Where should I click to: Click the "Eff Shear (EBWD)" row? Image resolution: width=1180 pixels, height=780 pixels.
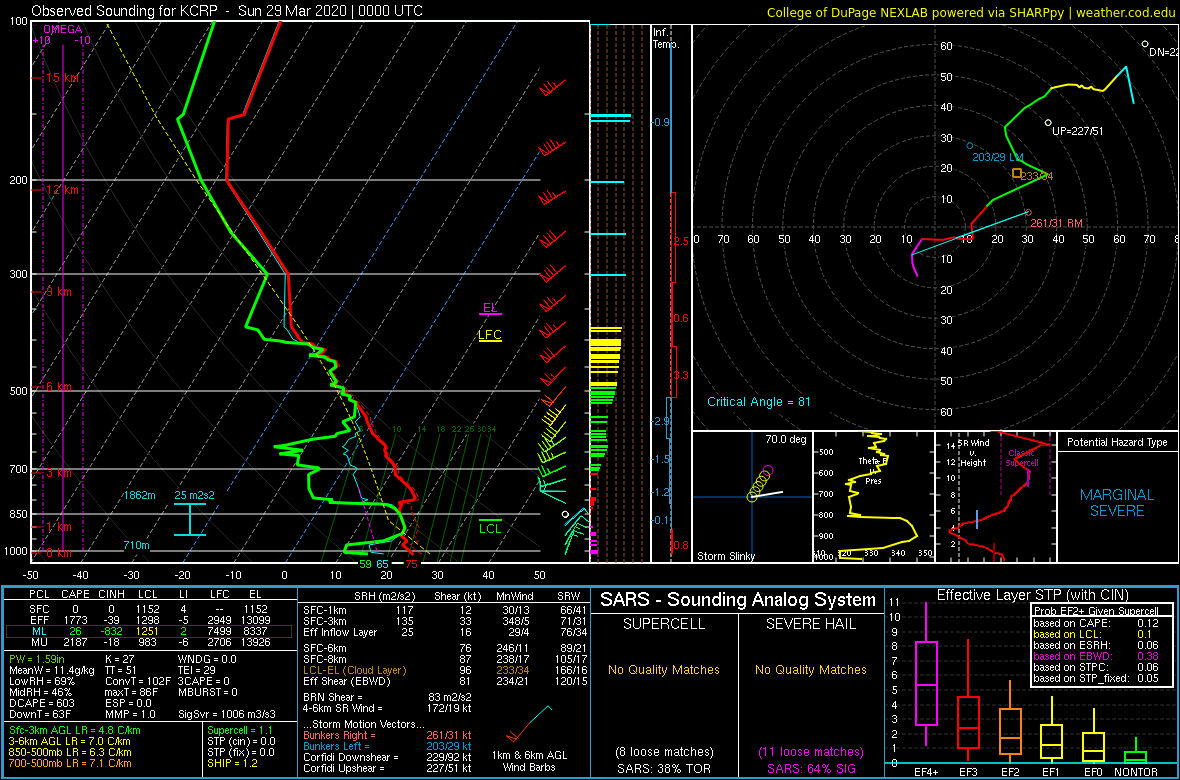[x=444, y=681]
